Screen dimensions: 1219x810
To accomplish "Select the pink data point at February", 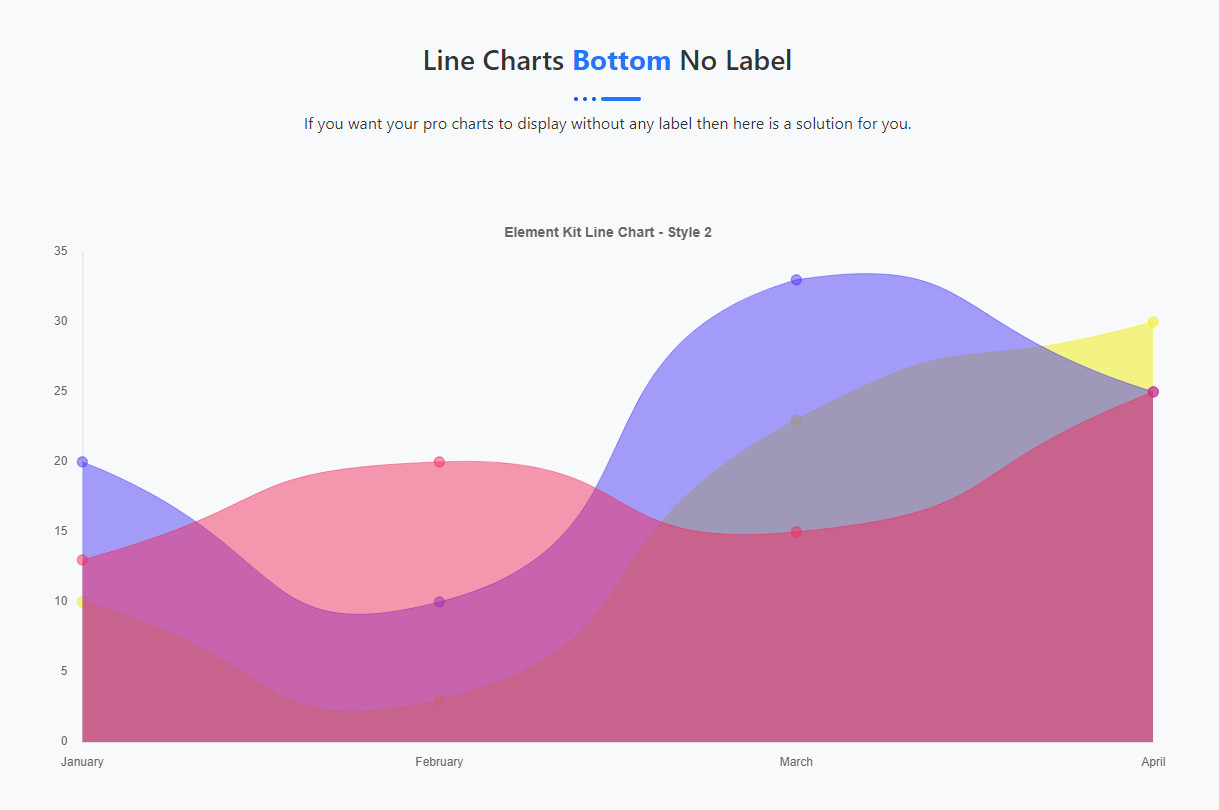I will pyautogui.click(x=439, y=462).
